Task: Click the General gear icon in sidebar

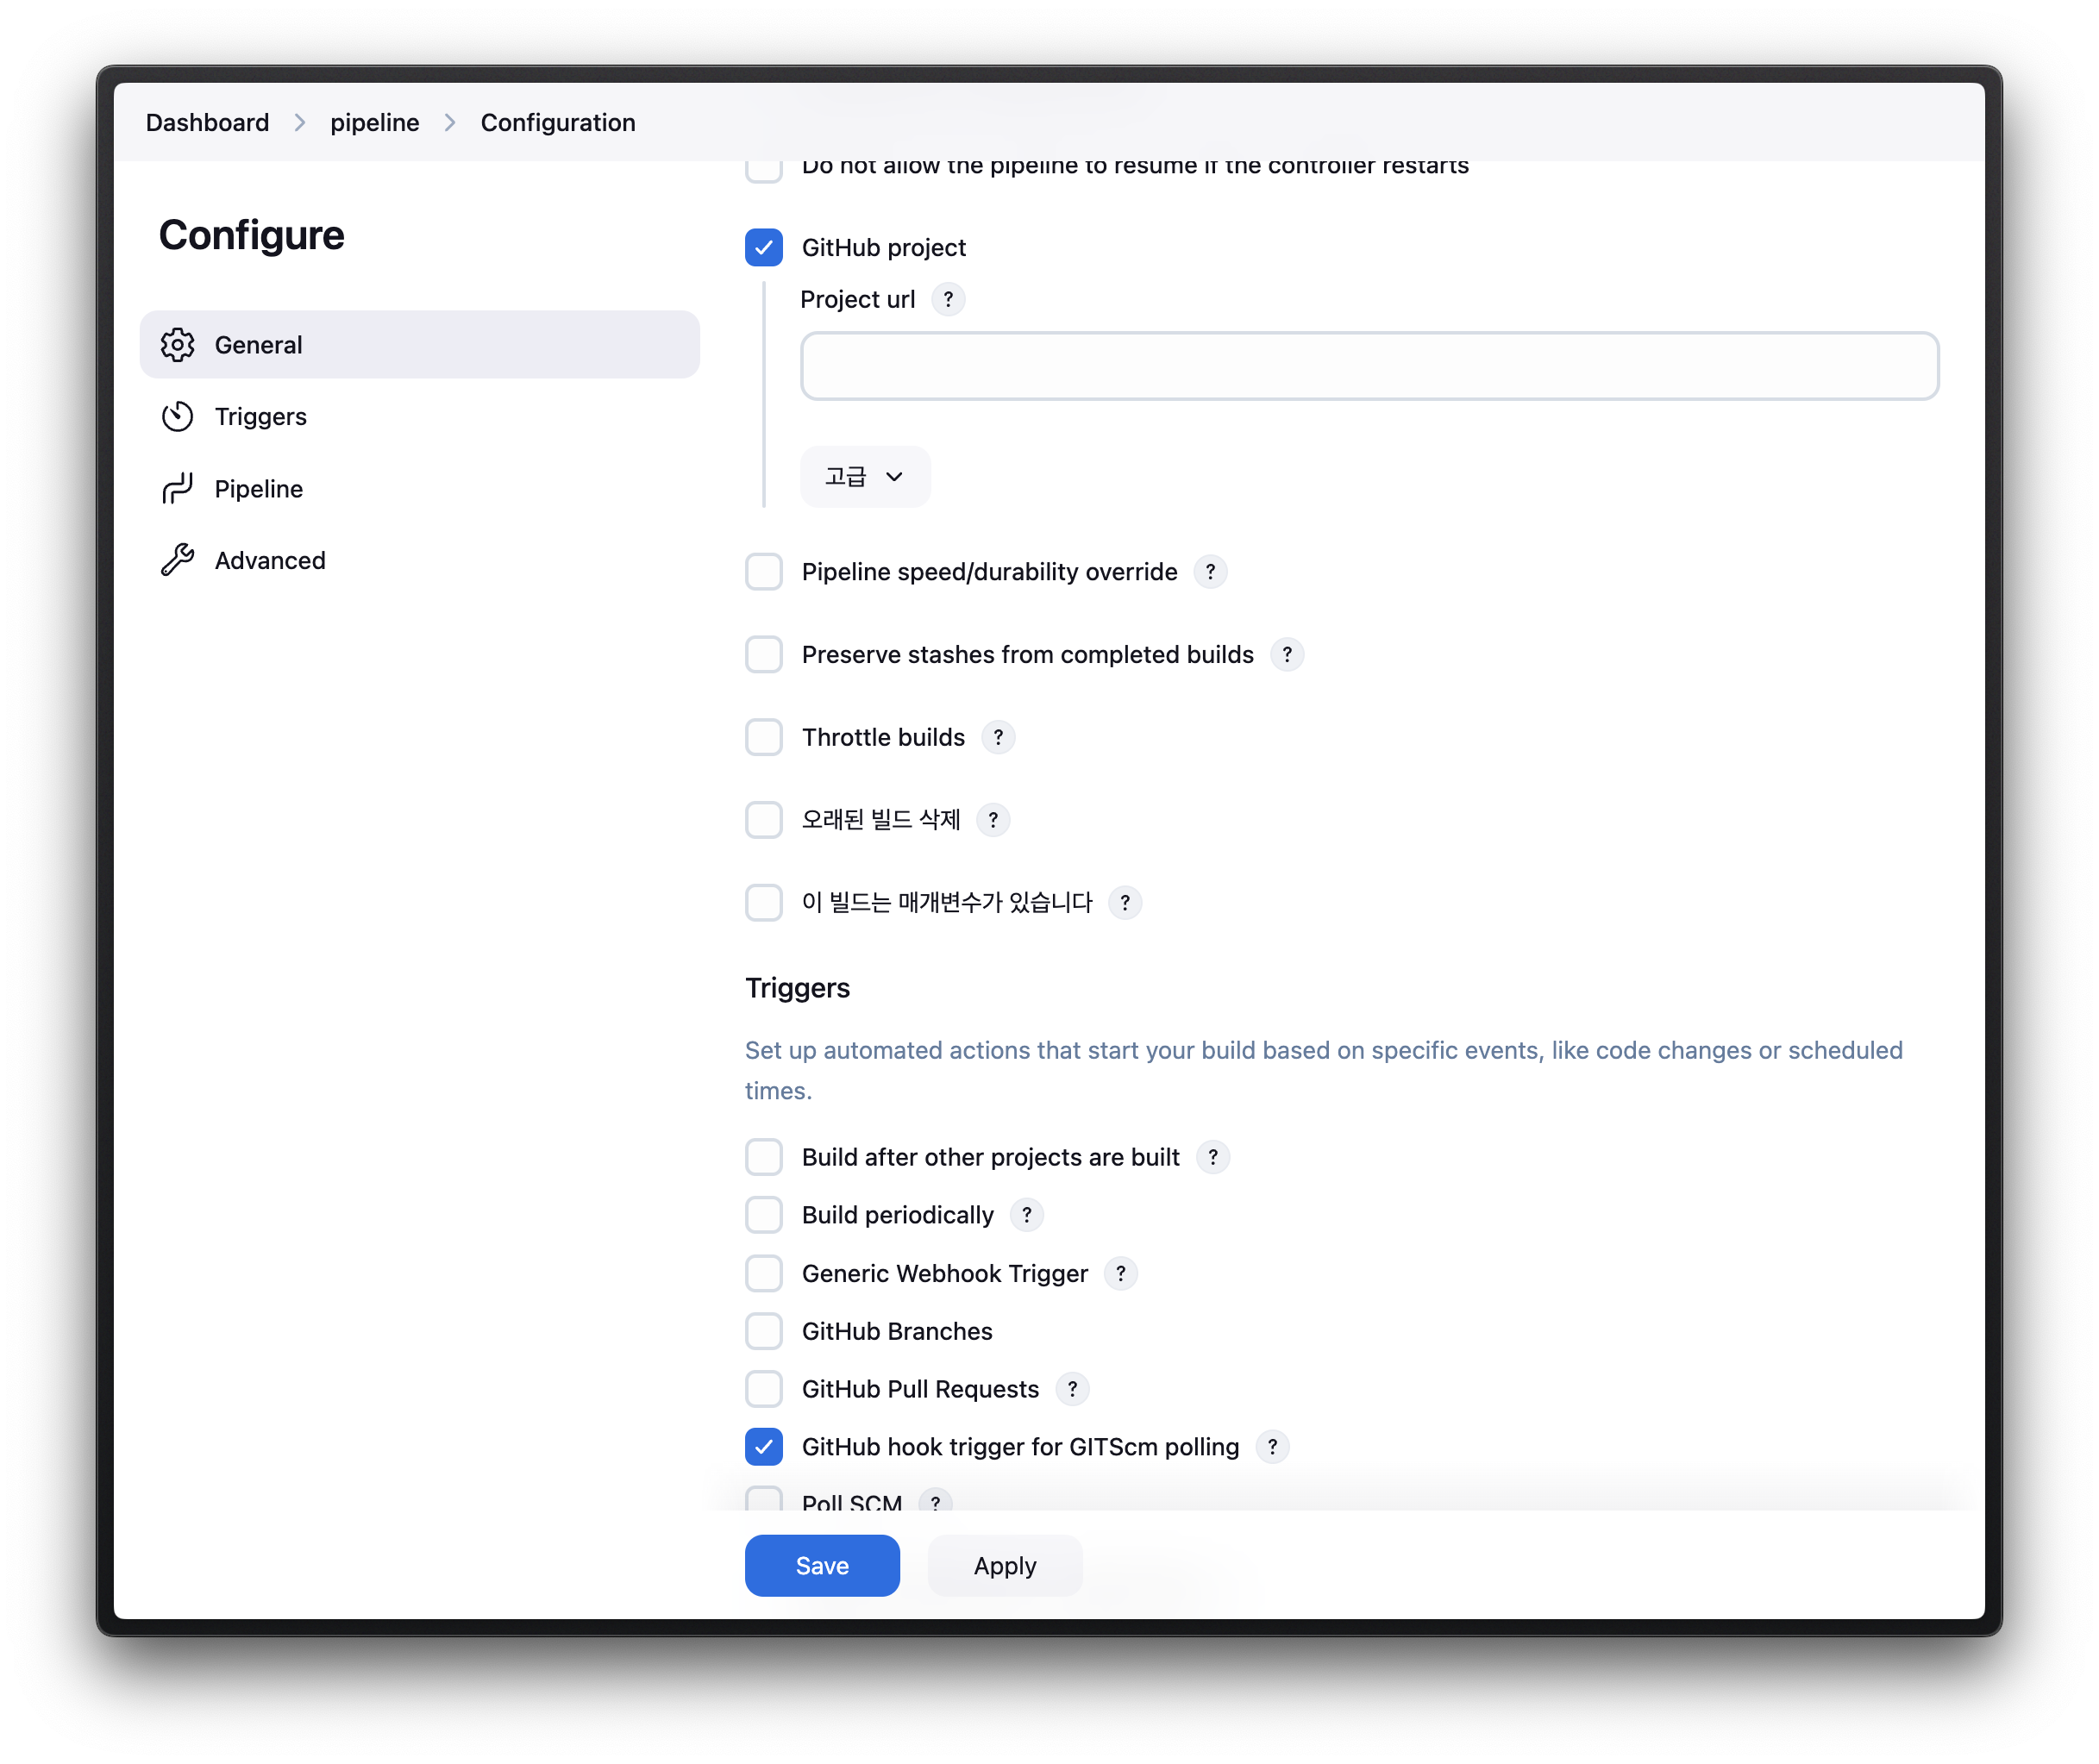Action: pos(177,345)
